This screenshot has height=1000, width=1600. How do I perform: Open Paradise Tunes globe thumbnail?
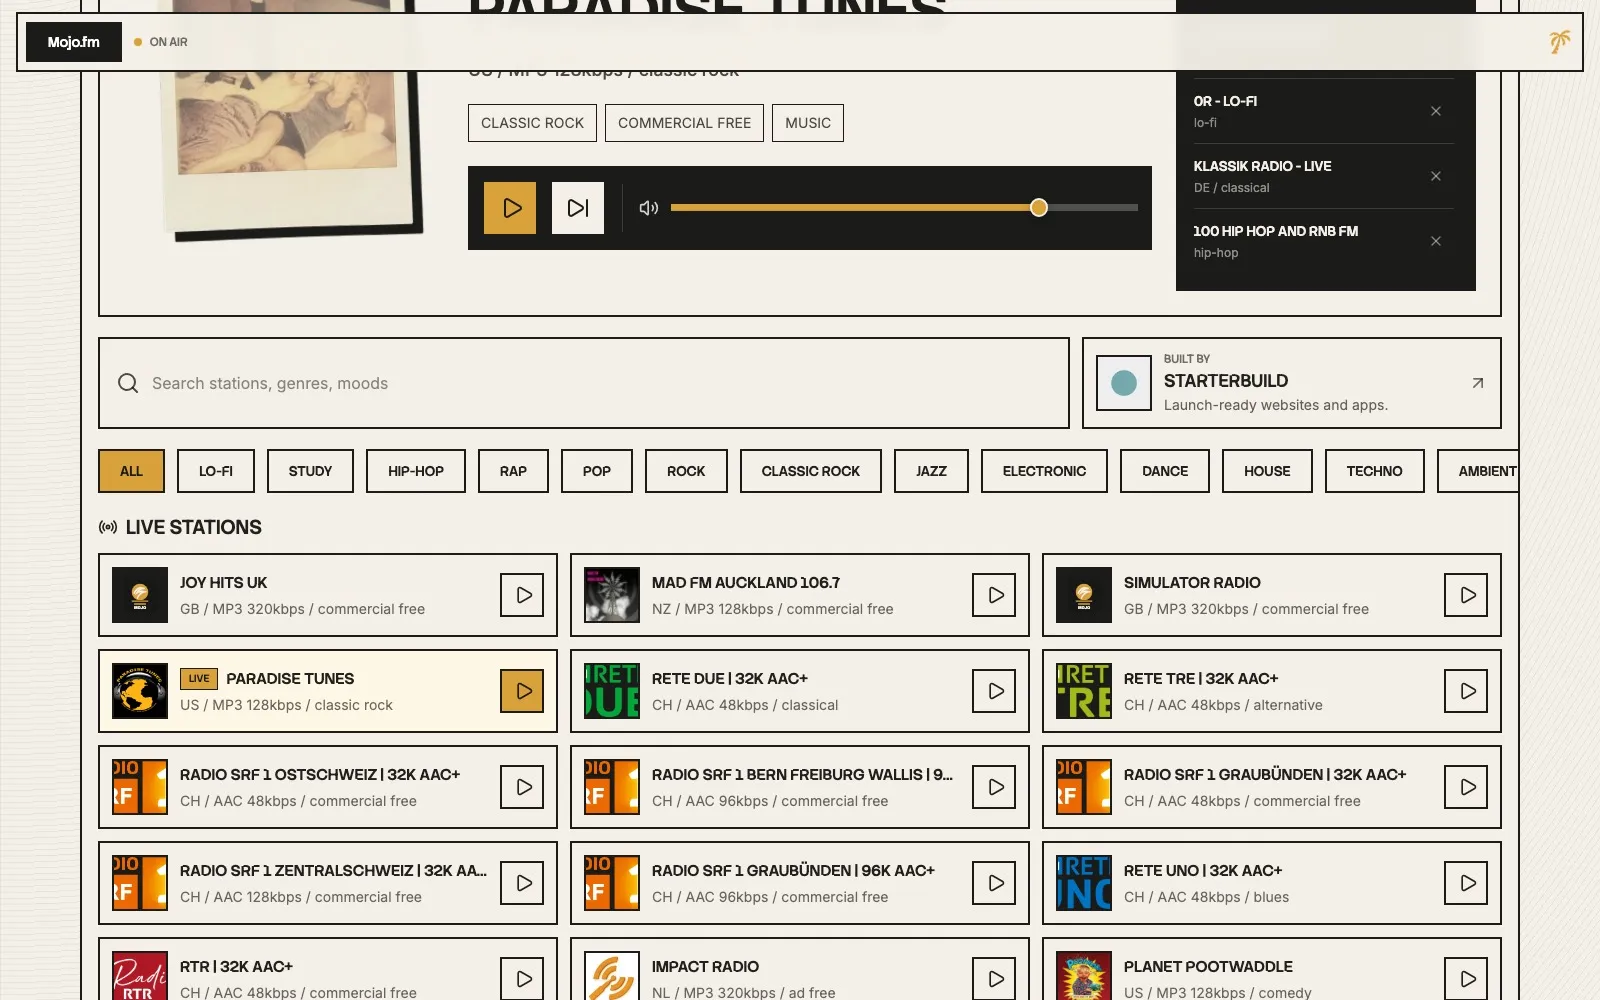click(x=140, y=691)
